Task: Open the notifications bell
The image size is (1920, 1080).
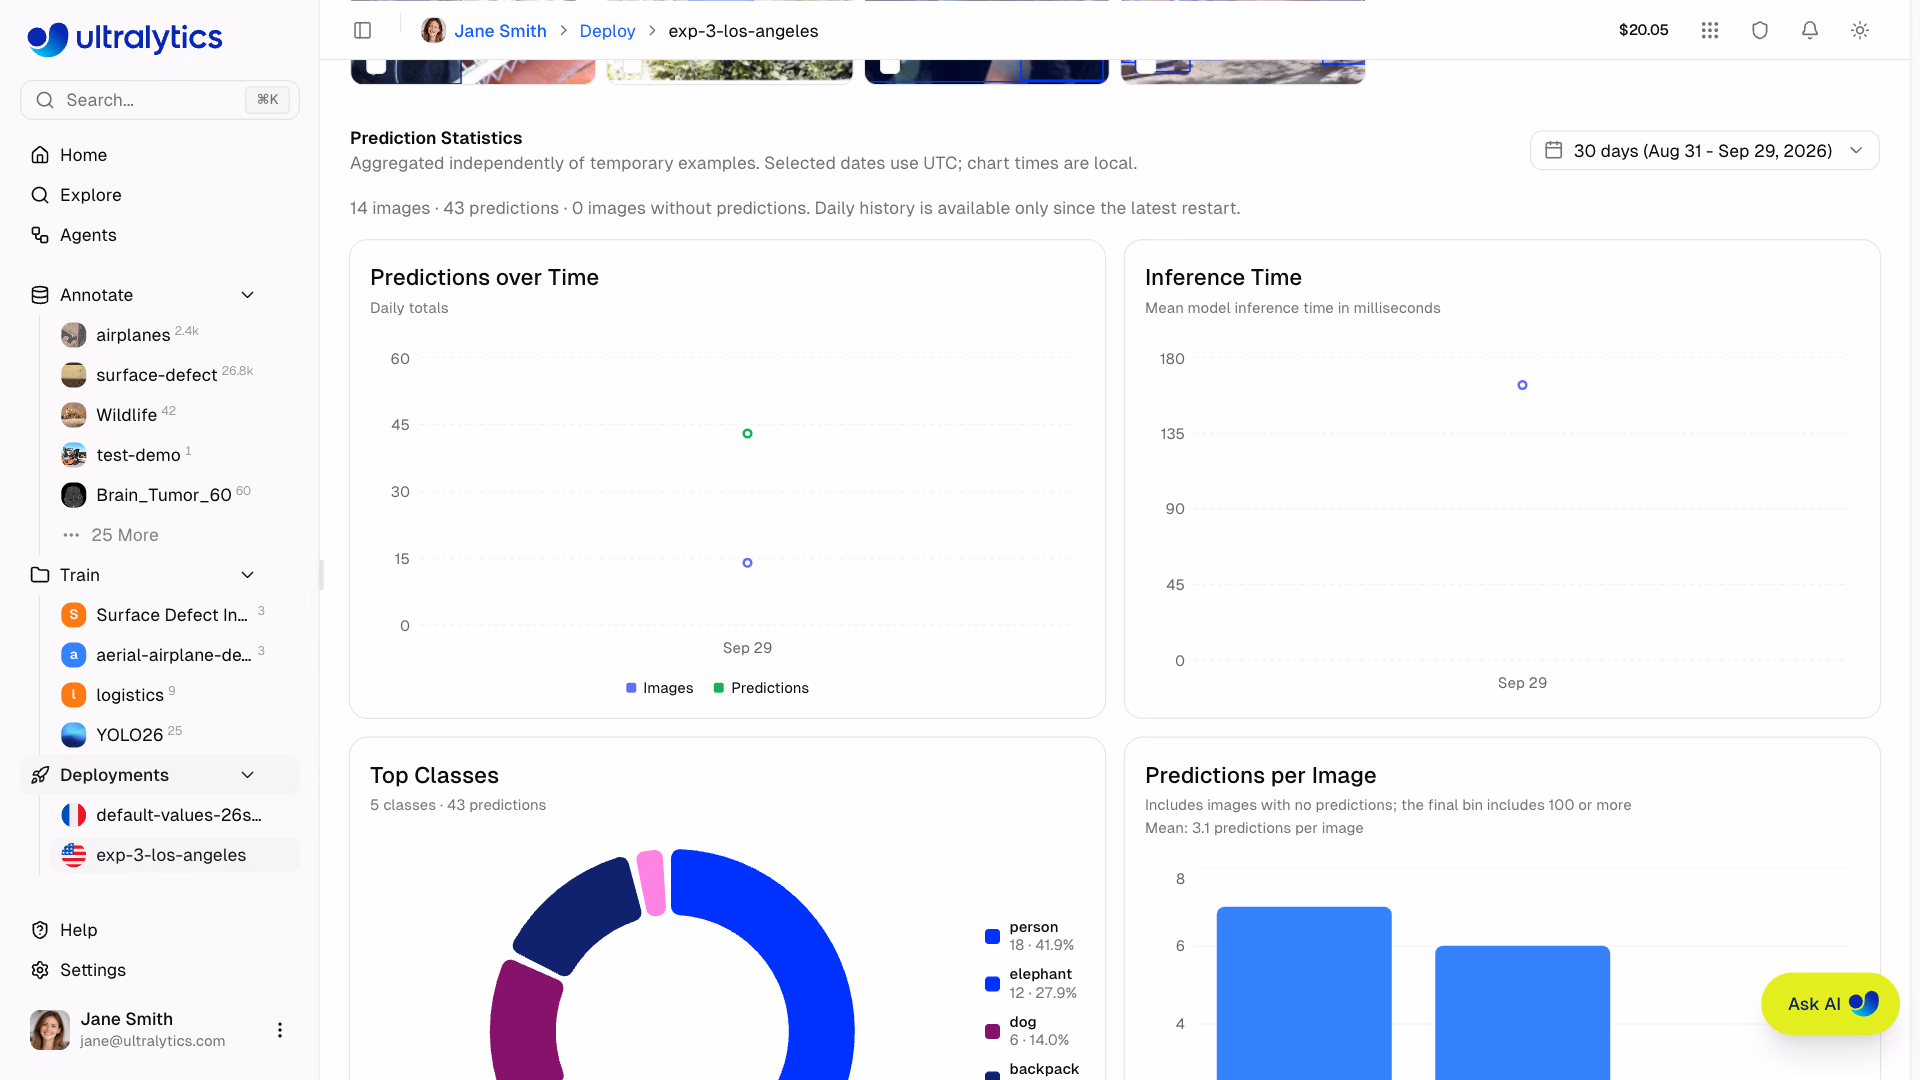Action: point(1810,30)
